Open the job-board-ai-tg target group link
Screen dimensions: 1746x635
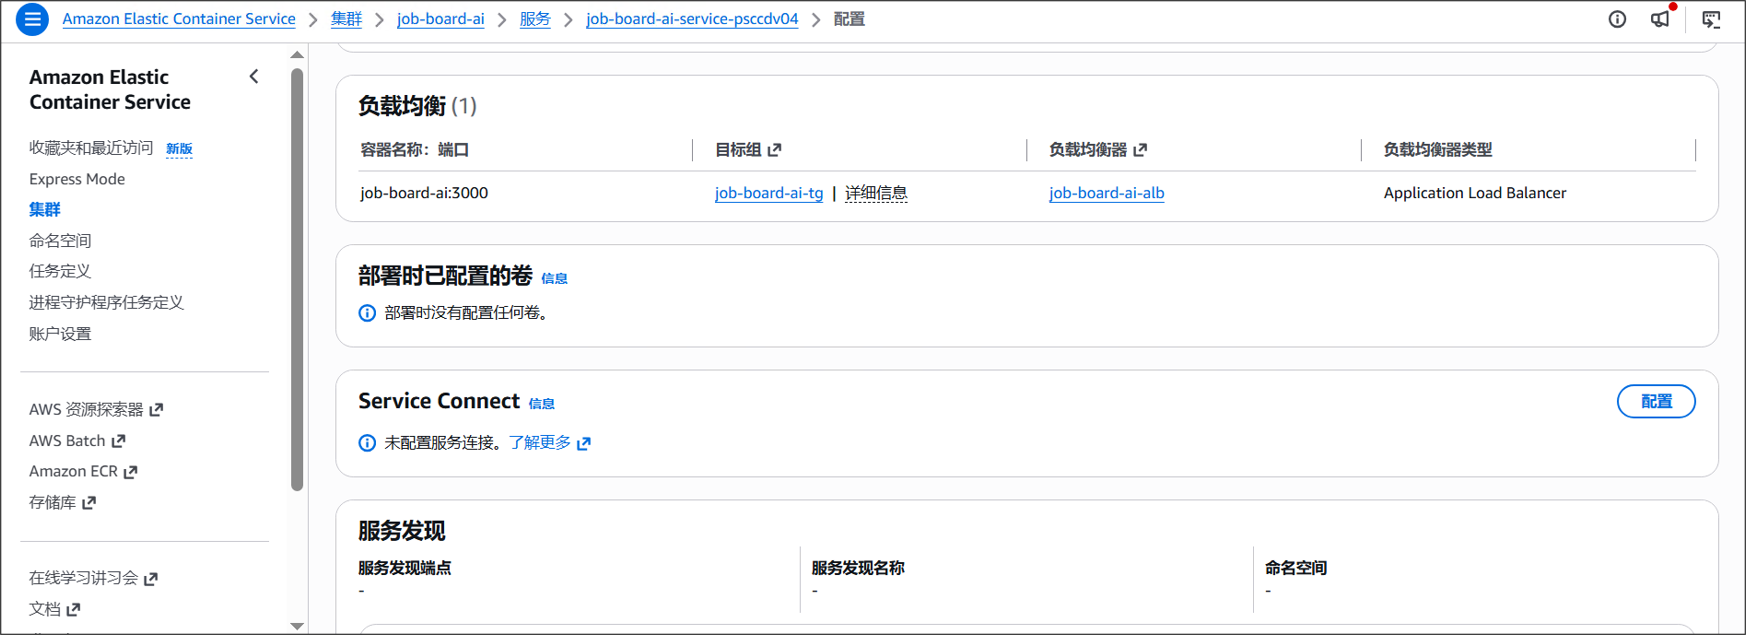click(x=769, y=193)
